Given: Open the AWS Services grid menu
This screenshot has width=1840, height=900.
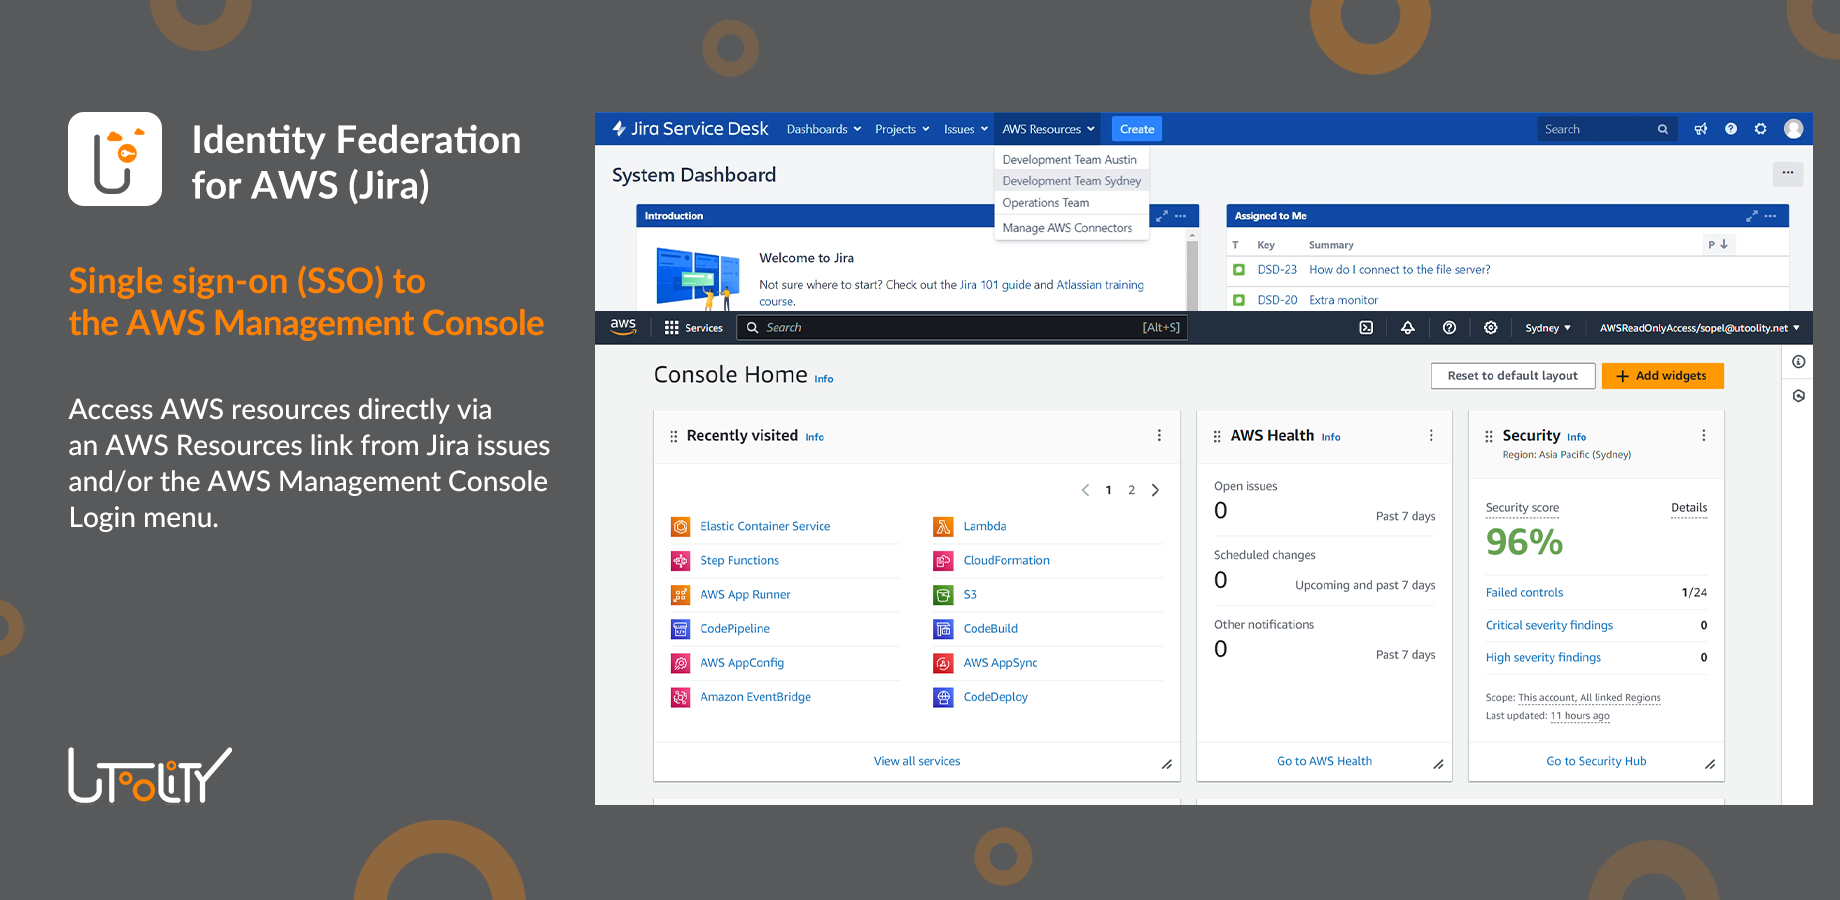Looking at the screenshot, I should [x=693, y=328].
